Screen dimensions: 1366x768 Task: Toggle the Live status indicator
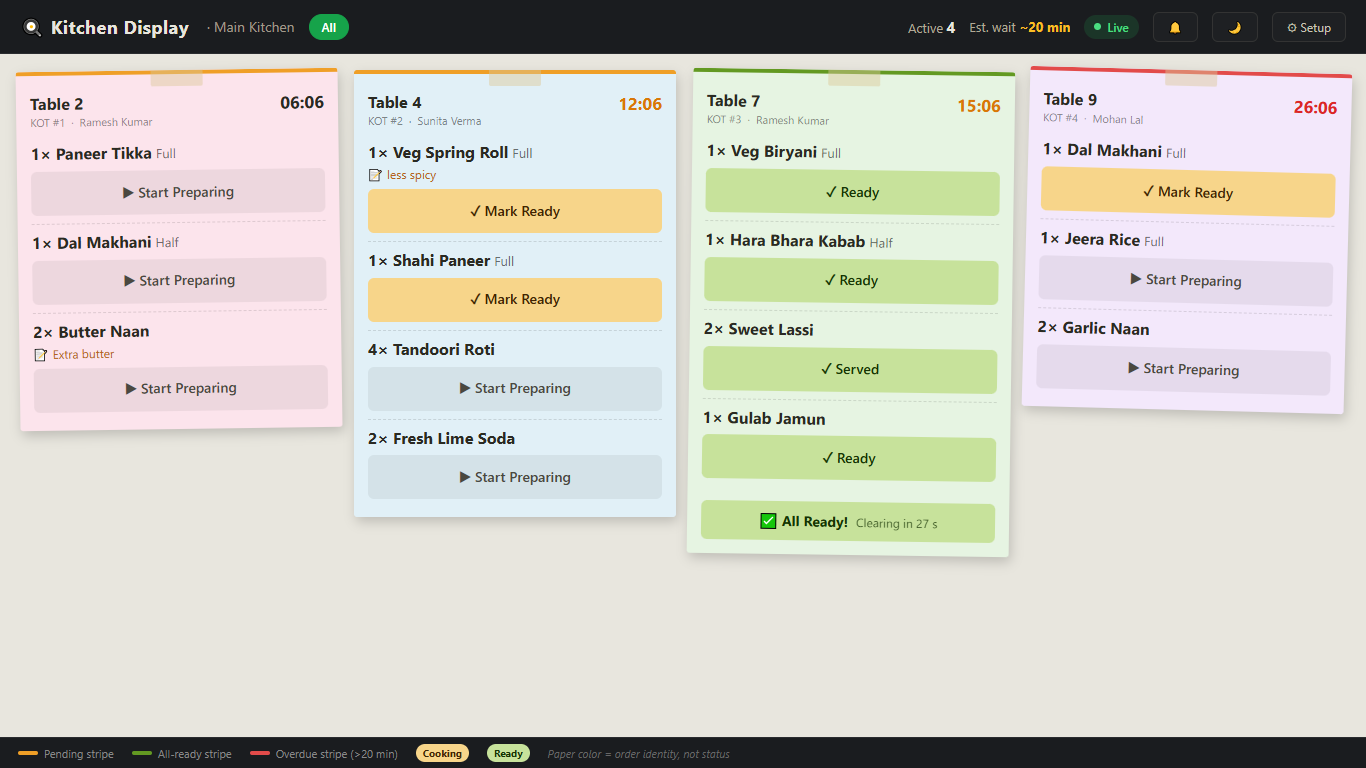(1111, 27)
